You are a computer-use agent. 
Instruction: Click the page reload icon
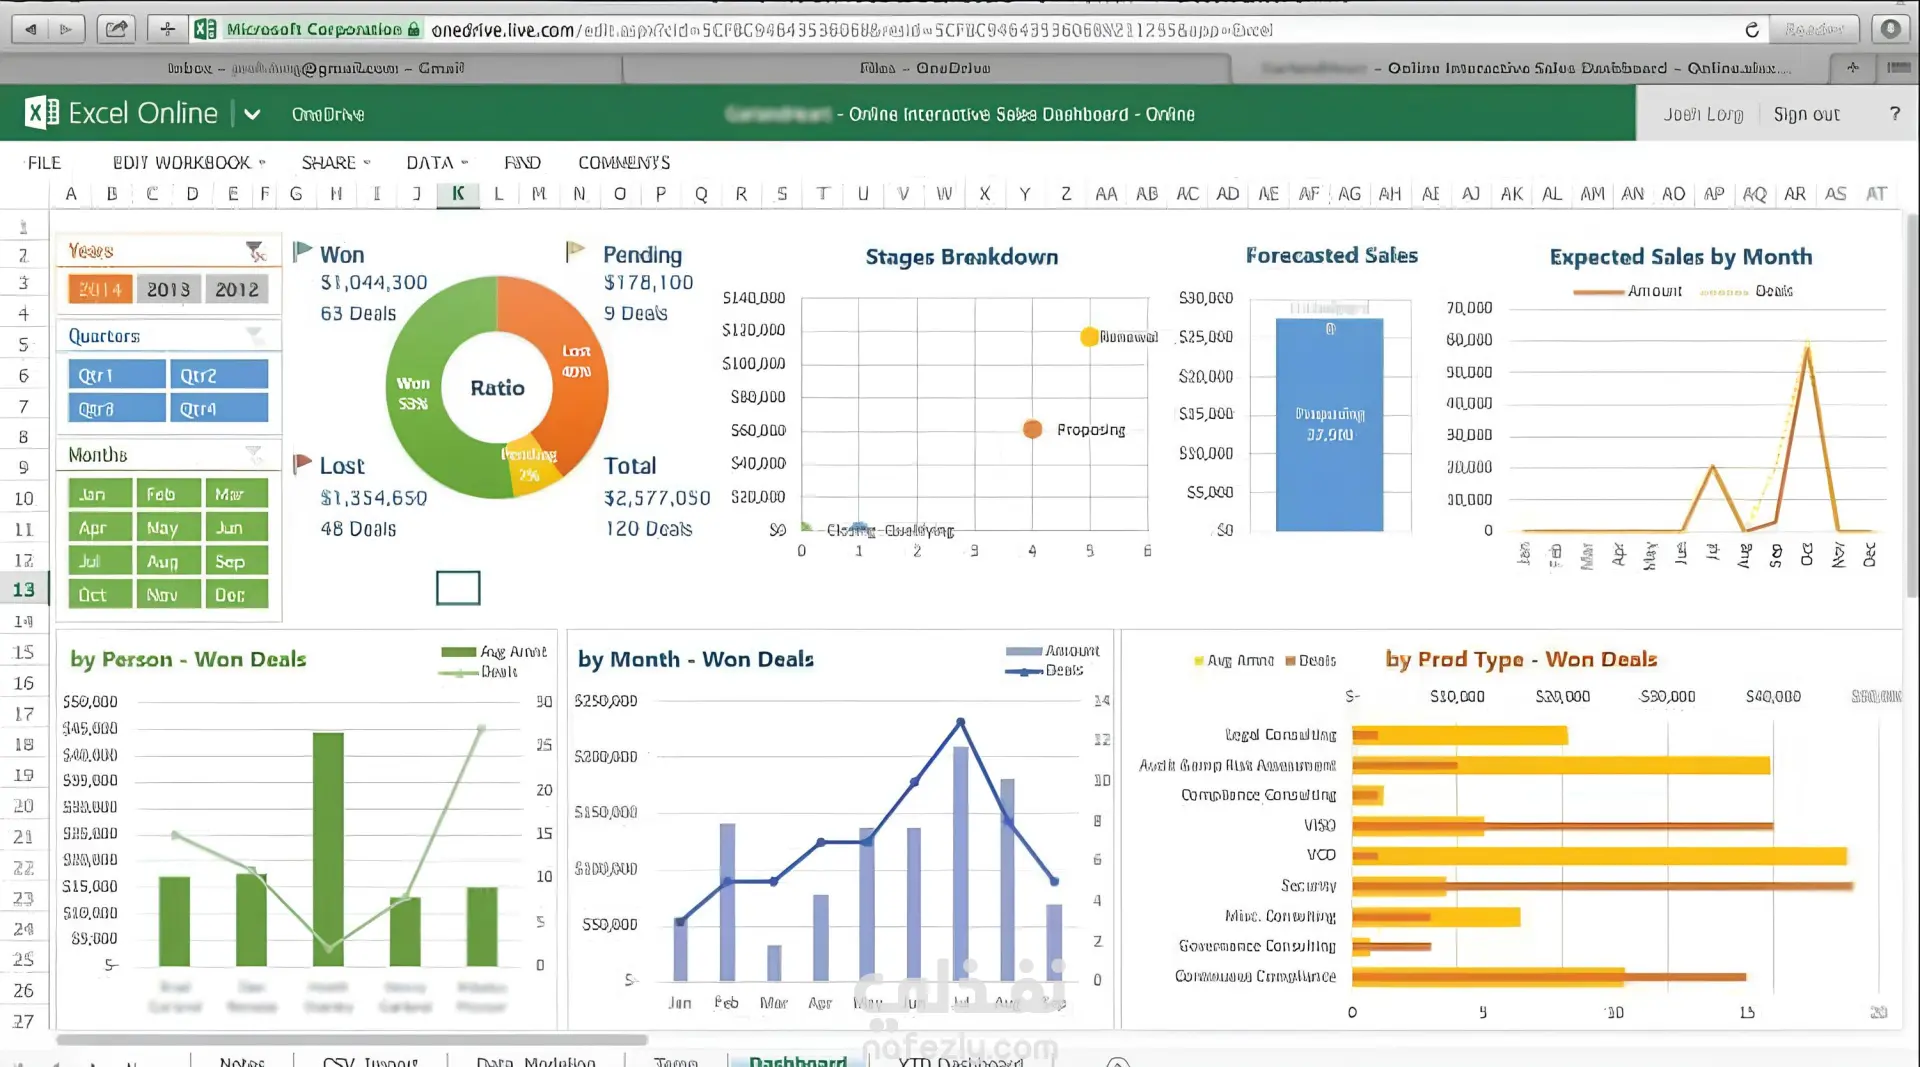point(1752,30)
